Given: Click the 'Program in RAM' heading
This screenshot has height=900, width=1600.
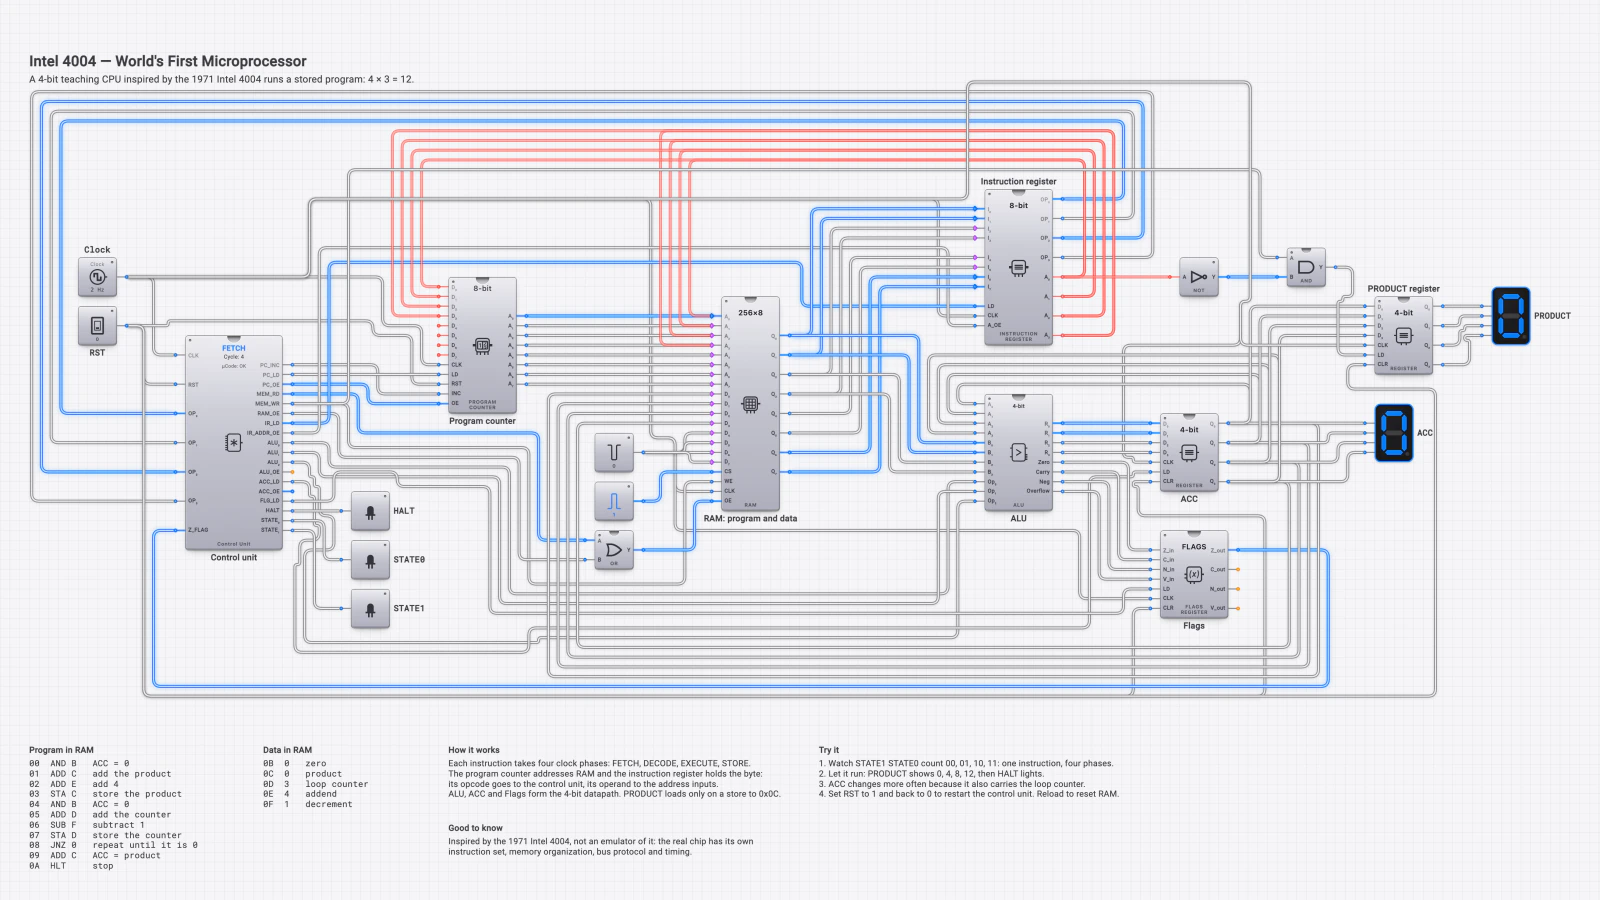Looking at the screenshot, I should coord(61,750).
